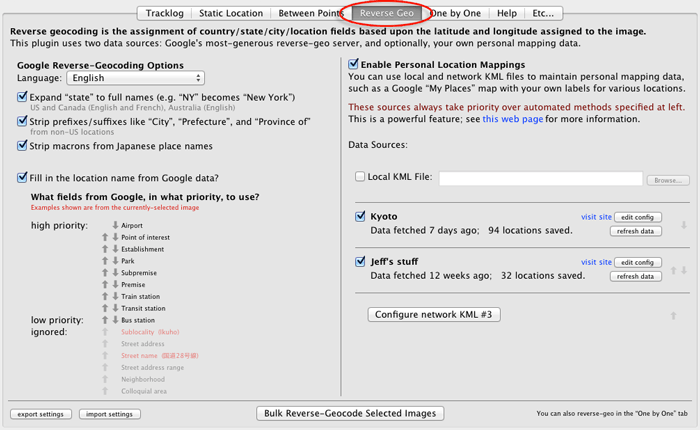700x430 pixels.
Task: Move Point of interest up in priority
Action: tap(105, 237)
